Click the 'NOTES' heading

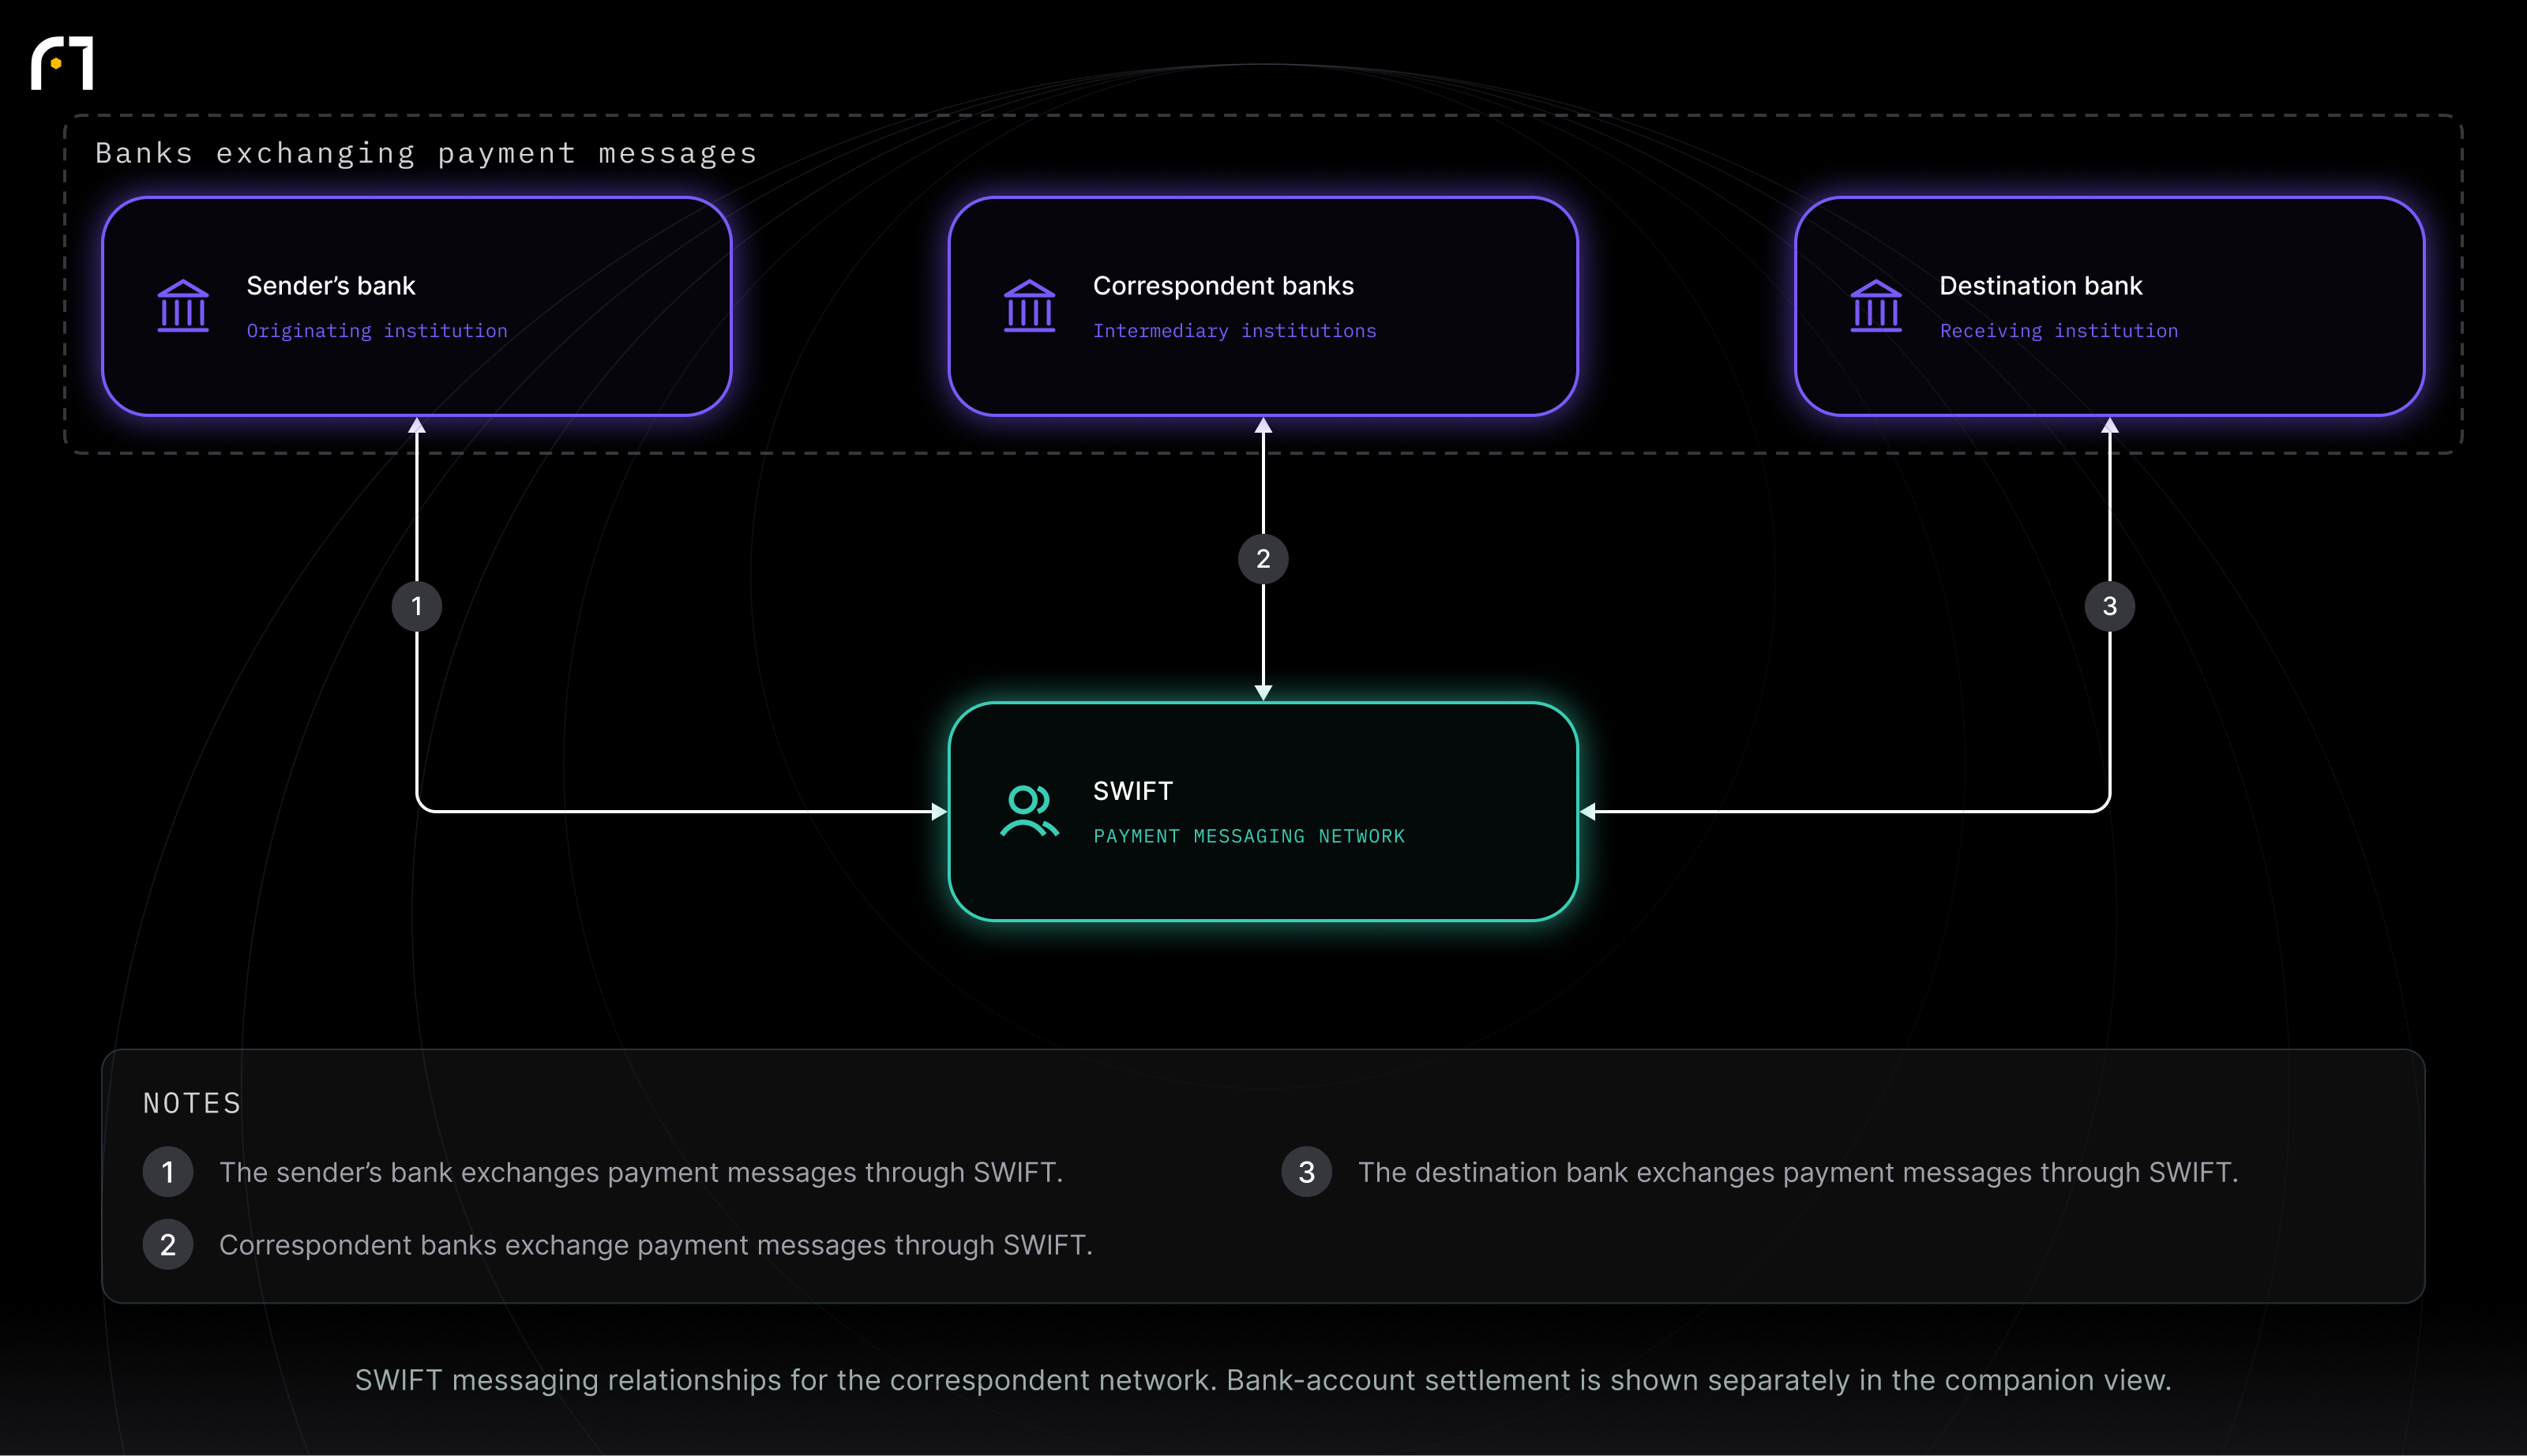click(x=192, y=1103)
